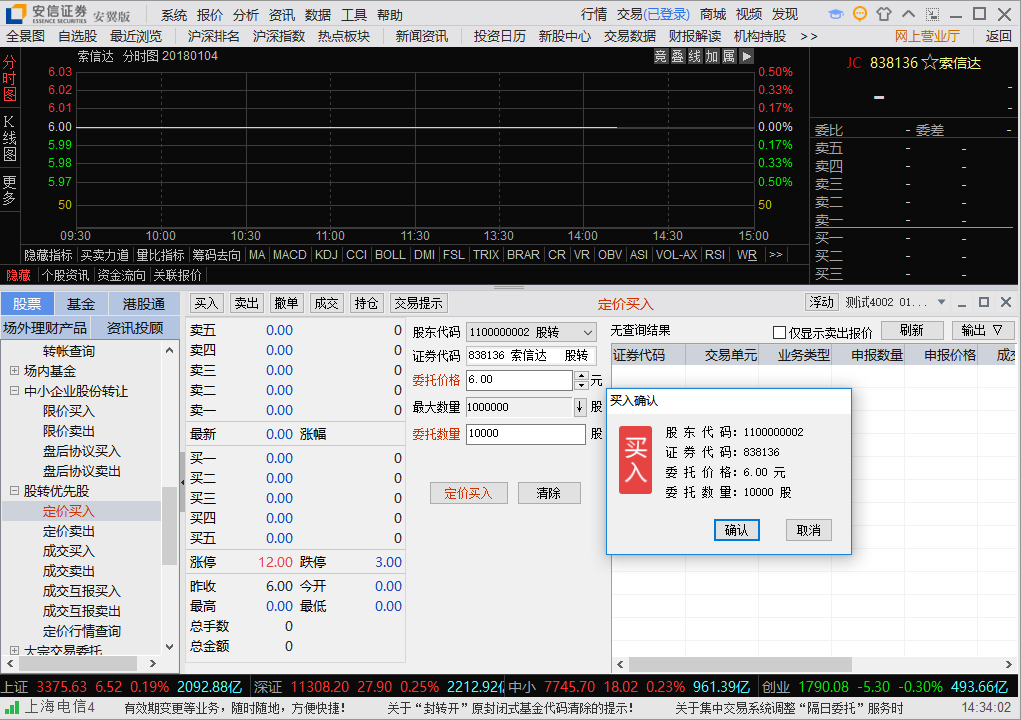Switch to the K线图 view toggle
Screen dimensions: 1021x720
click(x=10, y=138)
